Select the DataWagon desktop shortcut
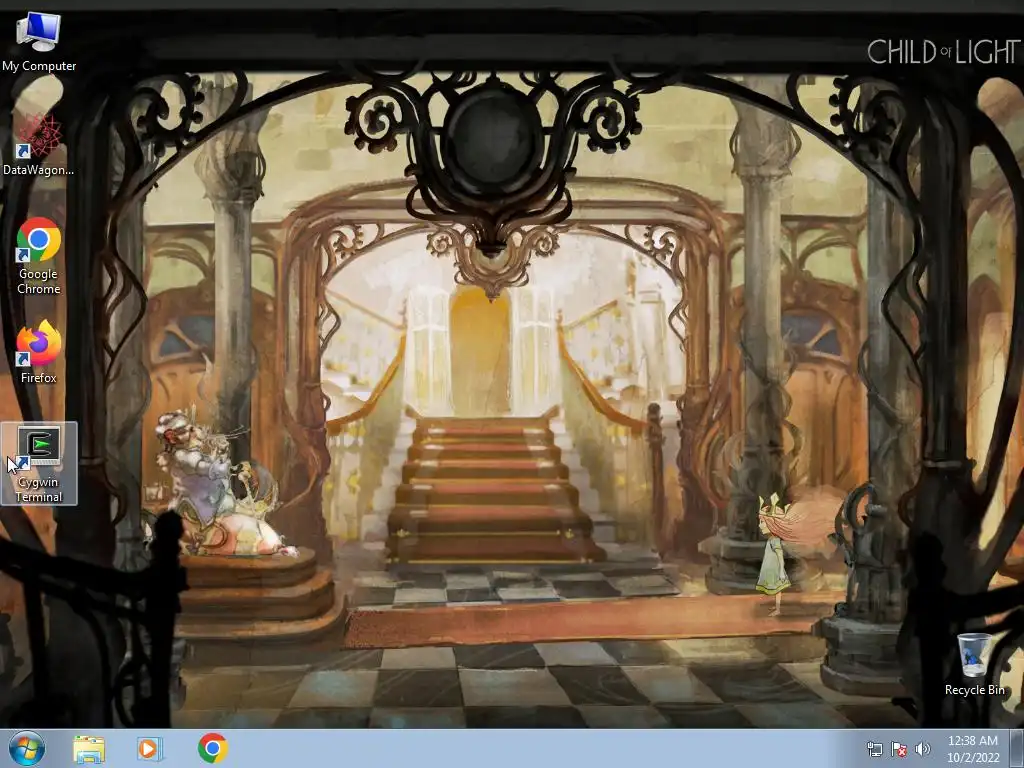The image size is (1024, 768). click(x=39, y=145)
